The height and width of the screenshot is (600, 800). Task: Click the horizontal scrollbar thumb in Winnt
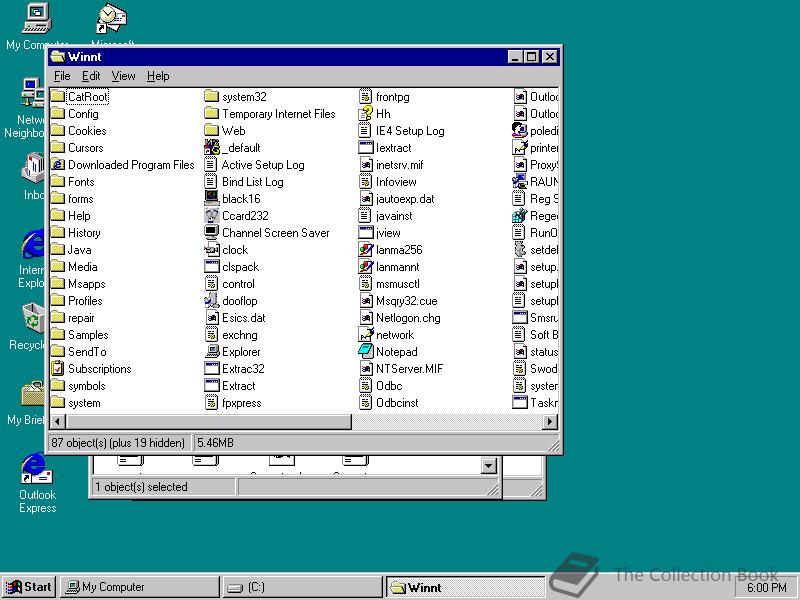point(208,421)
